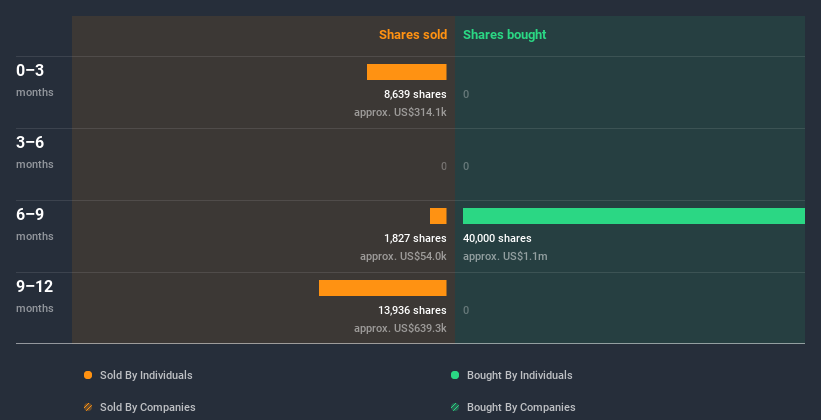Screen dimensions: 821x420
Task: Click the Shares sold column header
Action: 413,35
